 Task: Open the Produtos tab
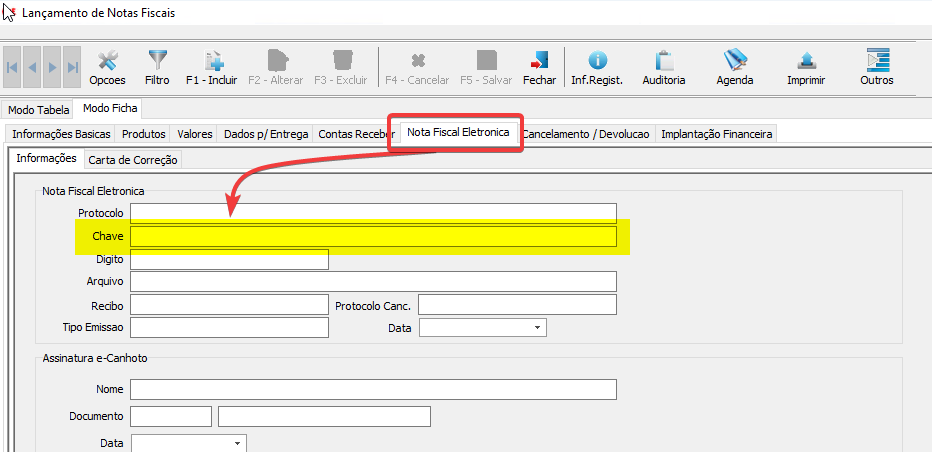[x=144, y=134]
